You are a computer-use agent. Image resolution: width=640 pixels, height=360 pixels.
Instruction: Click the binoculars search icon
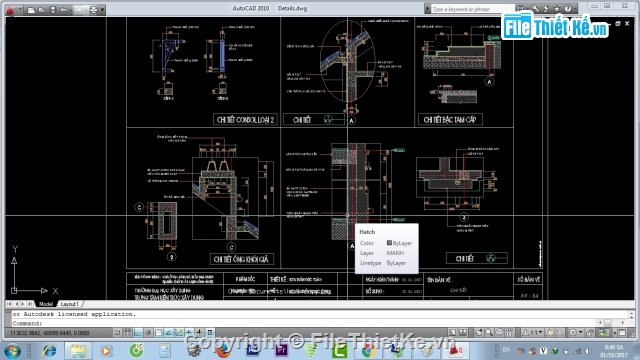tap(520, 9)
